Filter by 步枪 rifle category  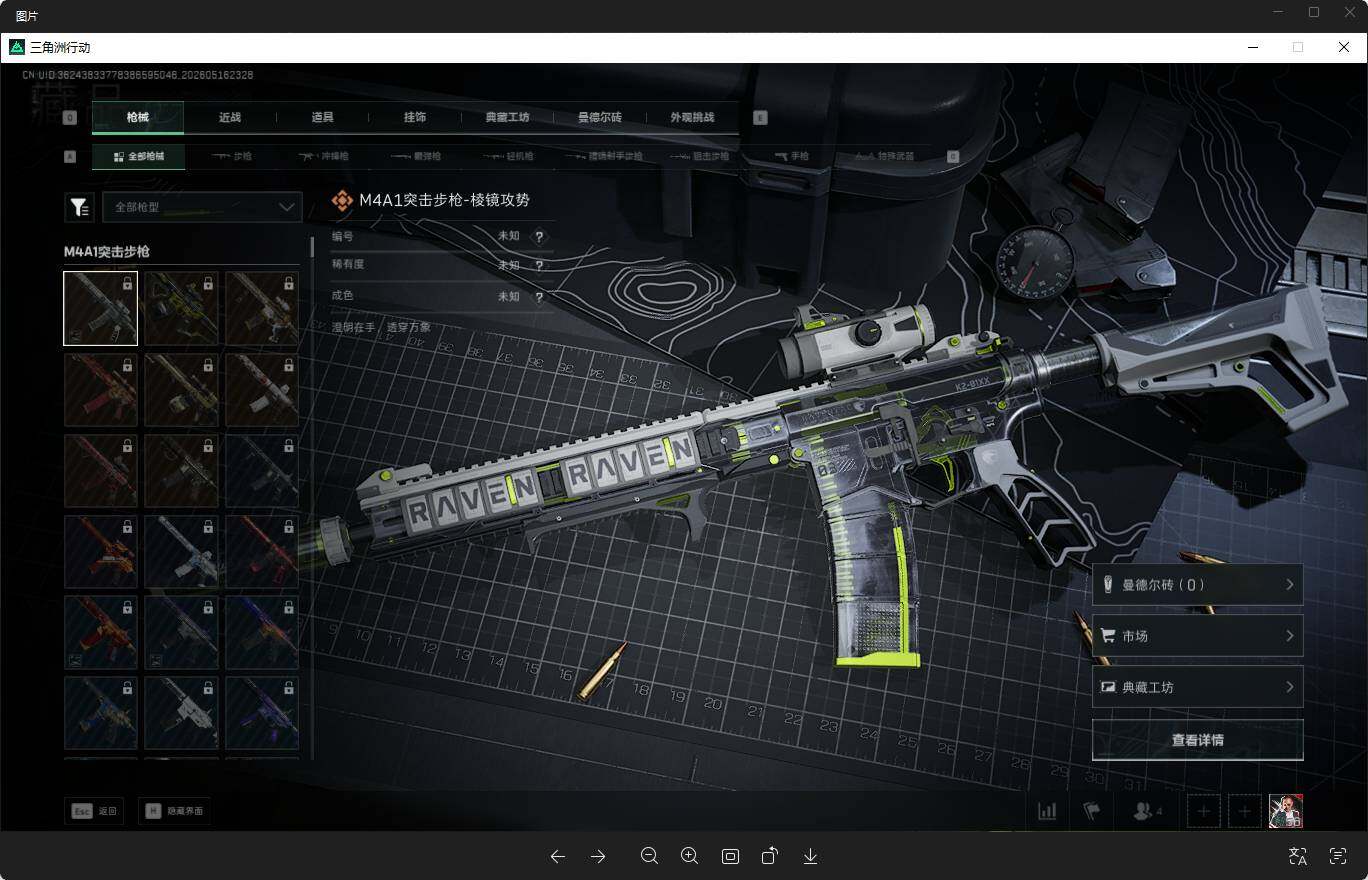pos(231,156)
